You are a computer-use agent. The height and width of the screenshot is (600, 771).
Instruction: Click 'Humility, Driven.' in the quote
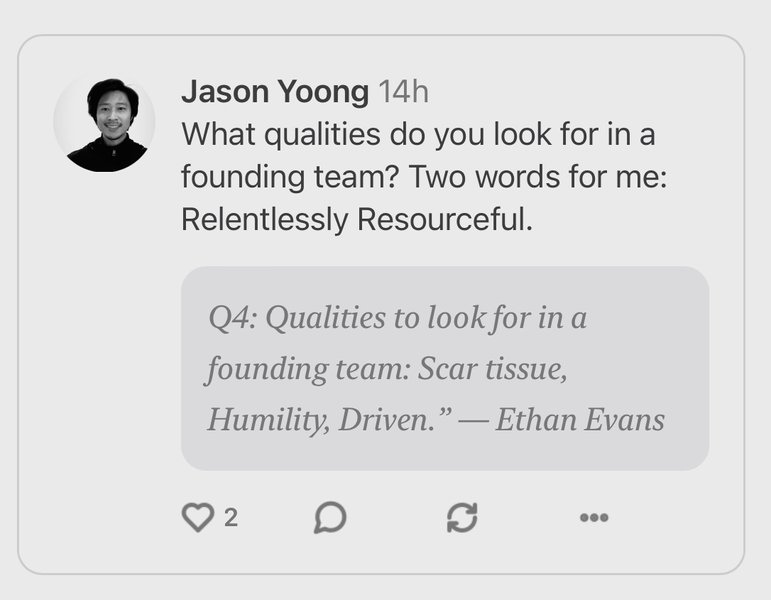pyautogui.click(x=330, y=419)
